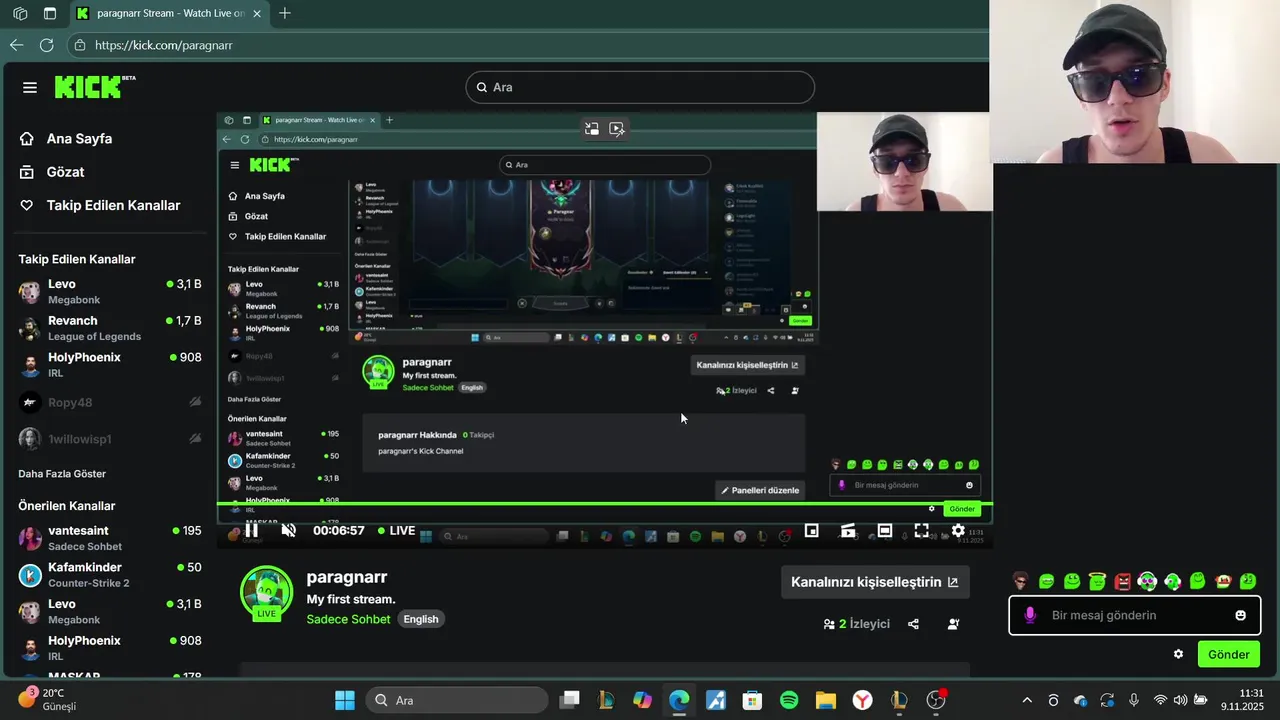Pause the live stream

(252, 530)
